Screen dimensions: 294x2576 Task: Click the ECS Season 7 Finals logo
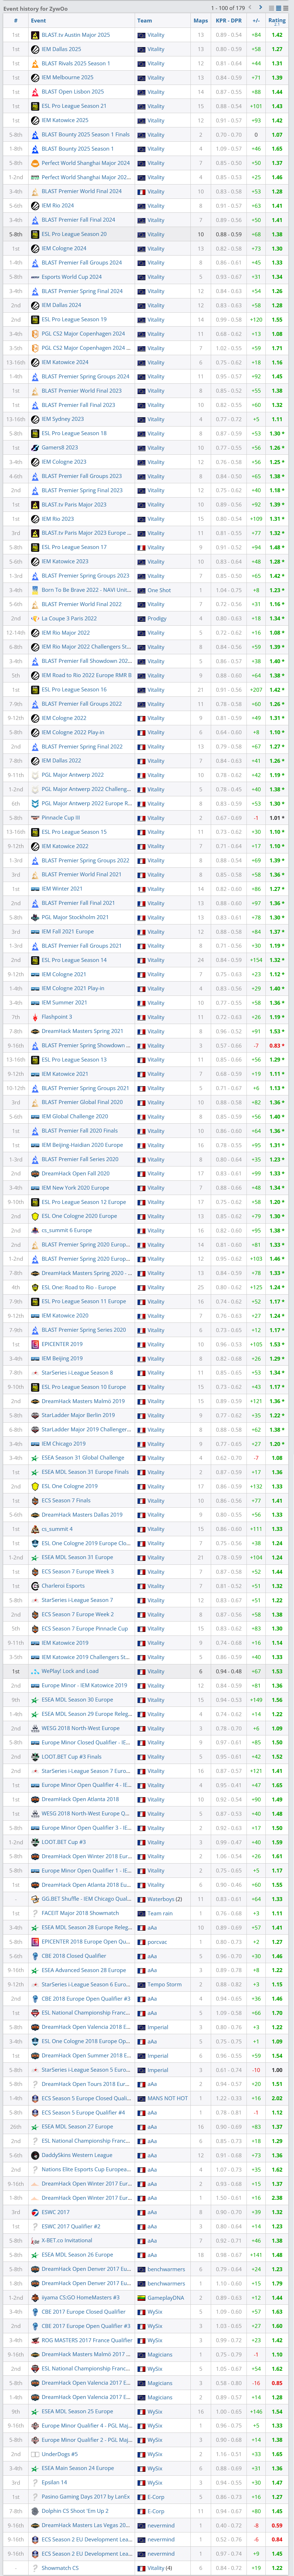(35, 1501)
